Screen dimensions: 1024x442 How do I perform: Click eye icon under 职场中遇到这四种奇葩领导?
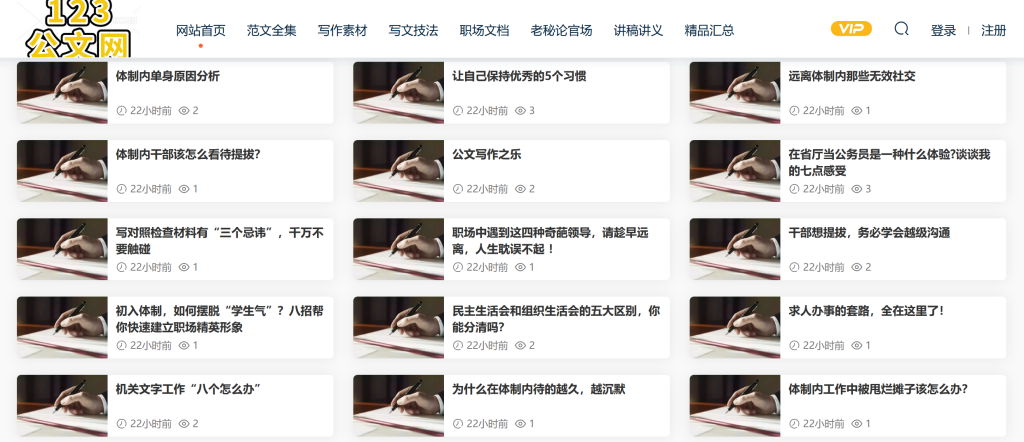coord(520,268)
